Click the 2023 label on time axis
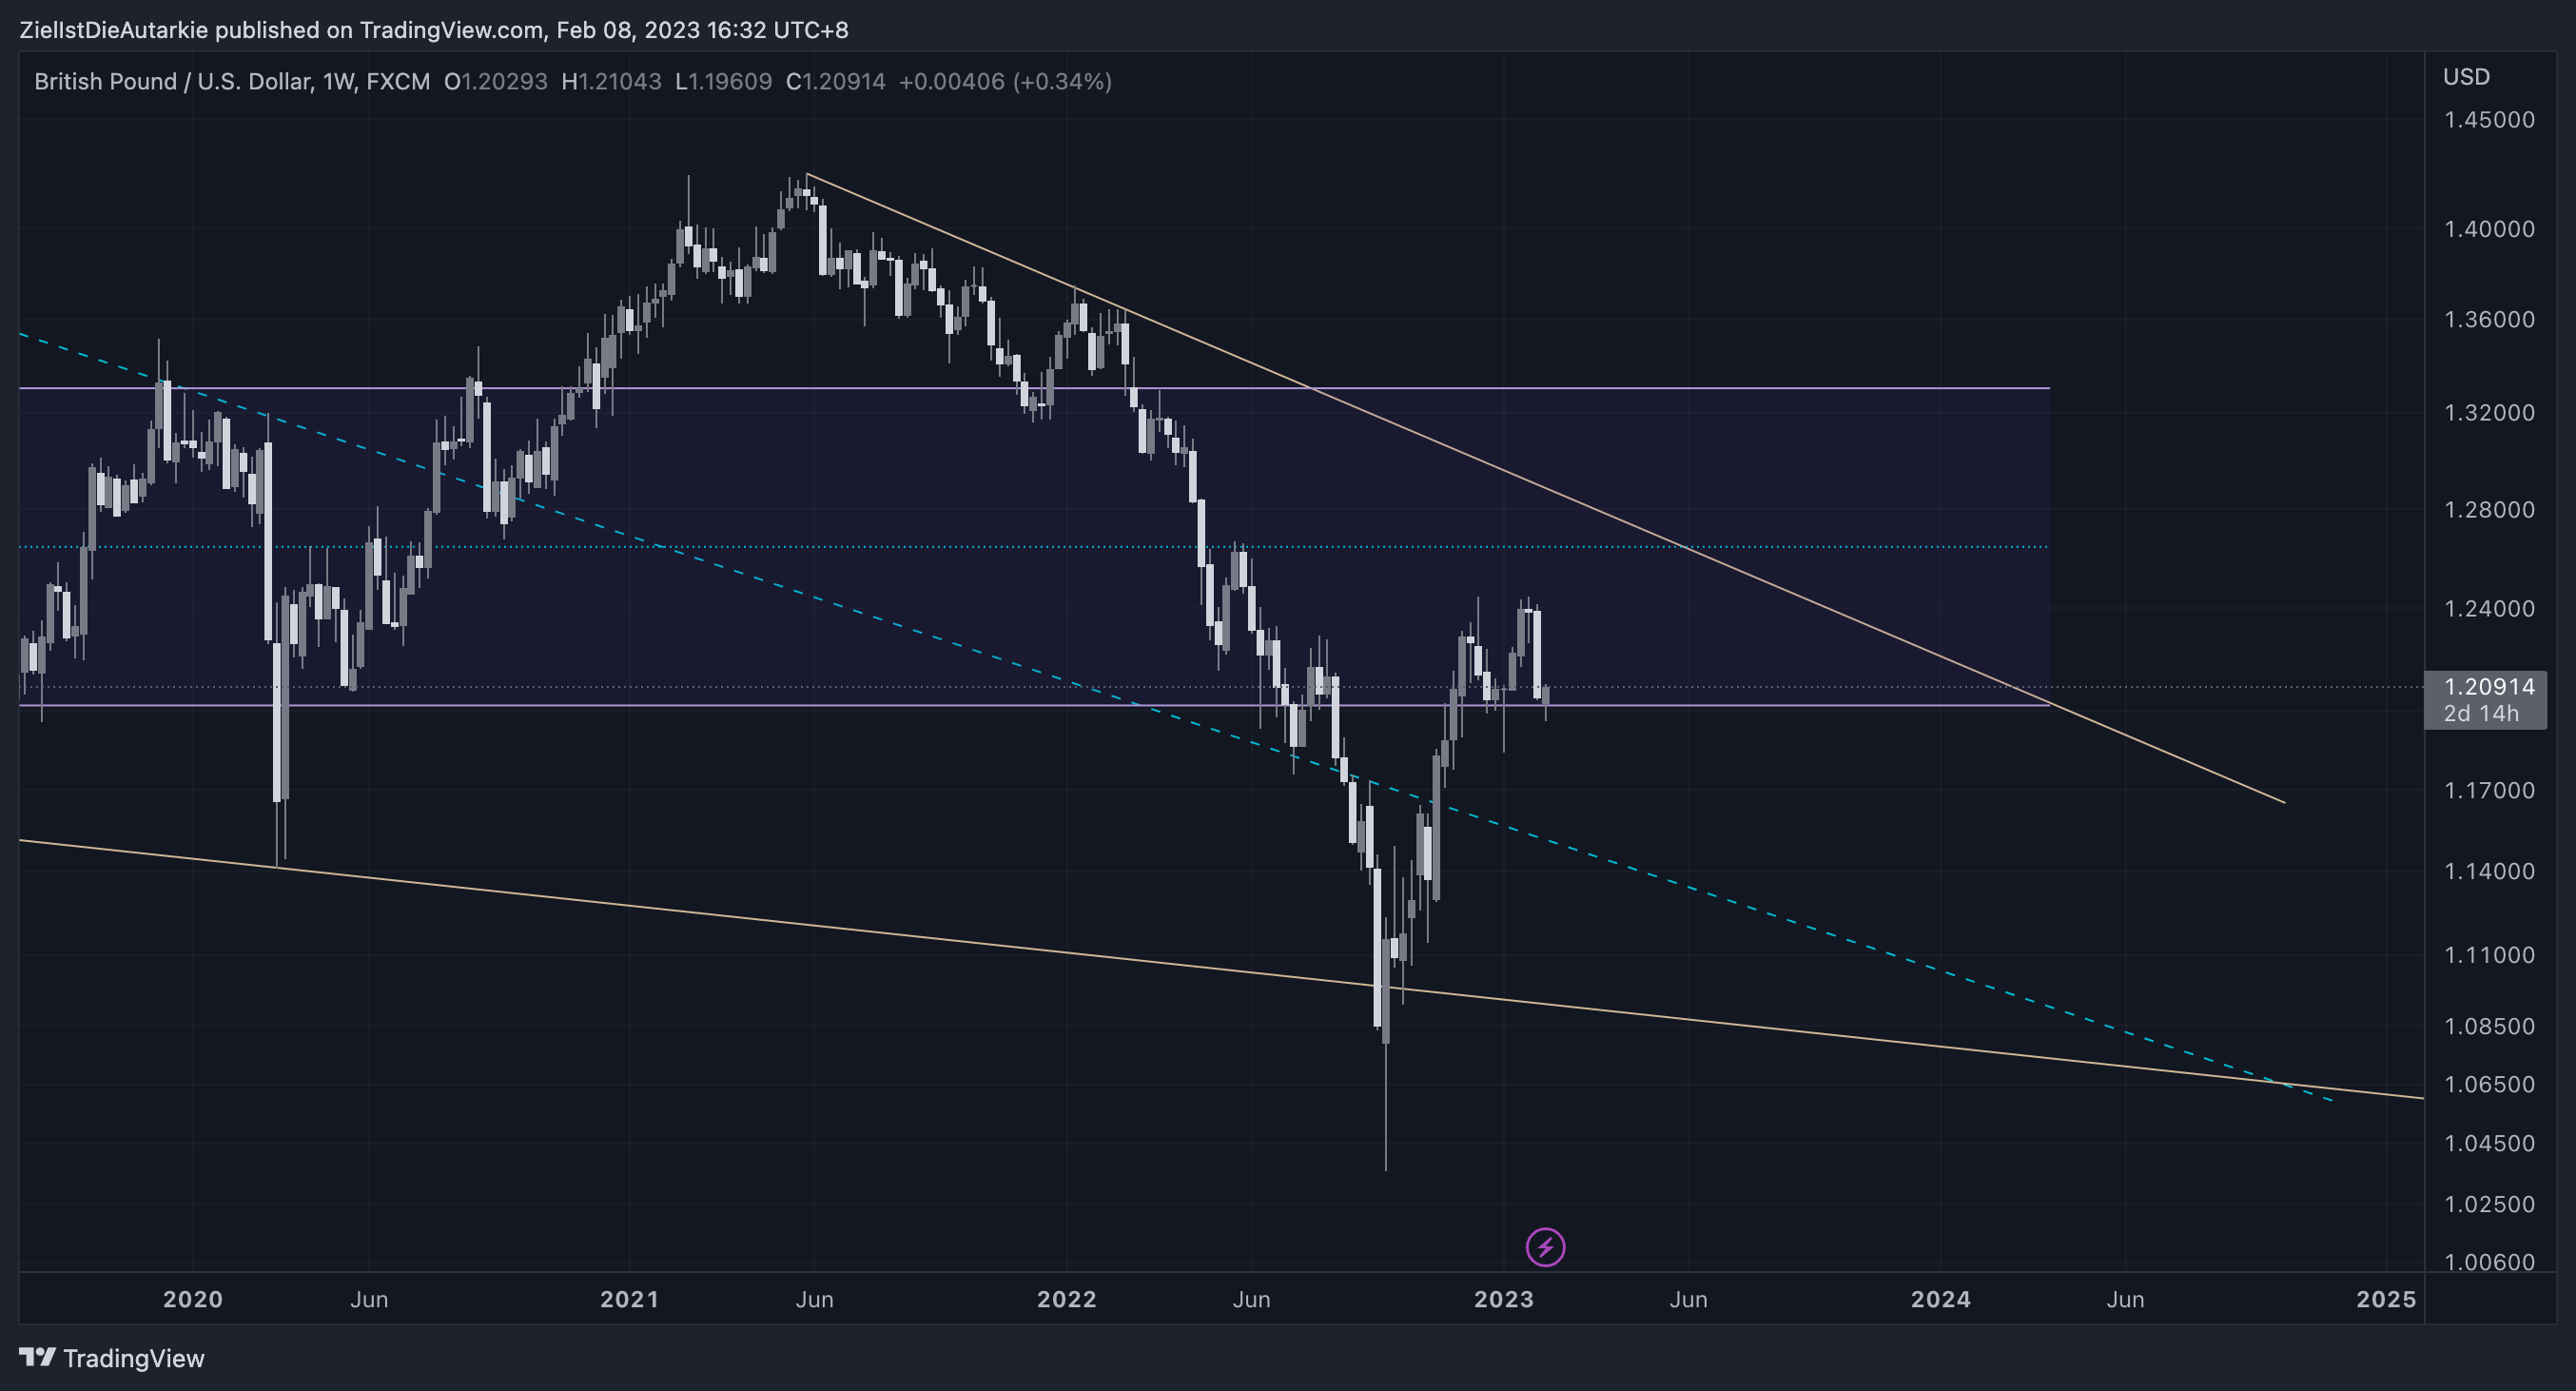This screenshot has width=2576, height=1391. 1504,1299
